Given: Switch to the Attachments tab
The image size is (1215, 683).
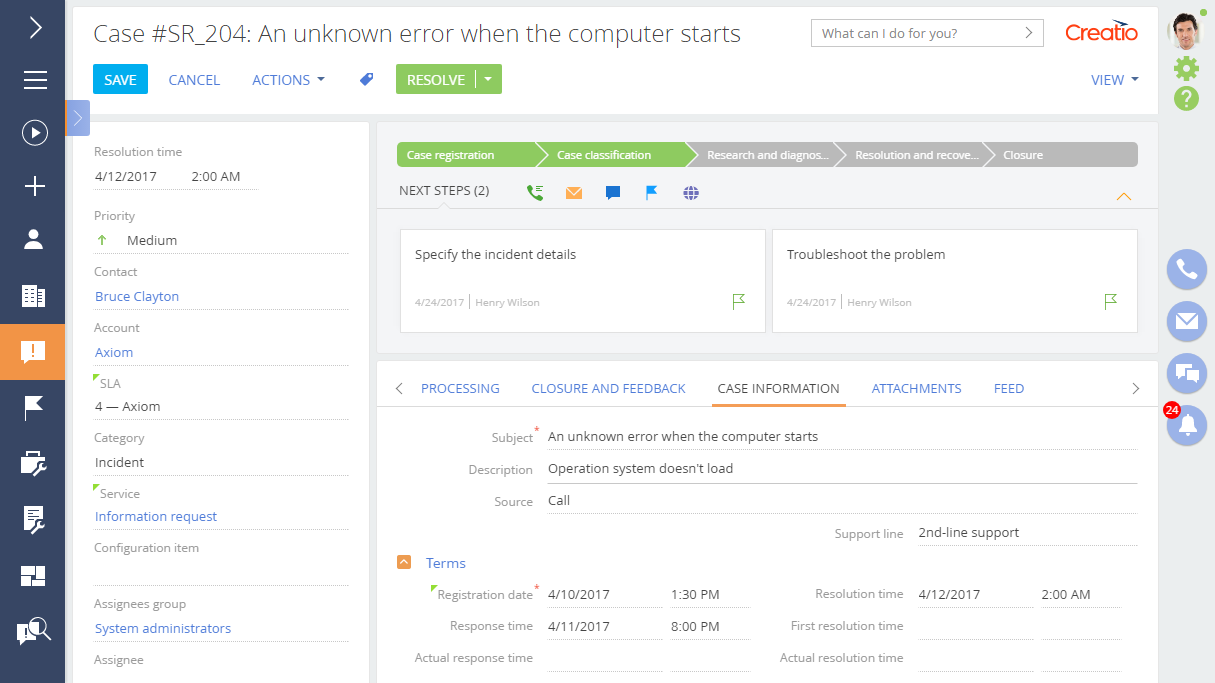Looking at the screenshot, I should pos(916,388).
